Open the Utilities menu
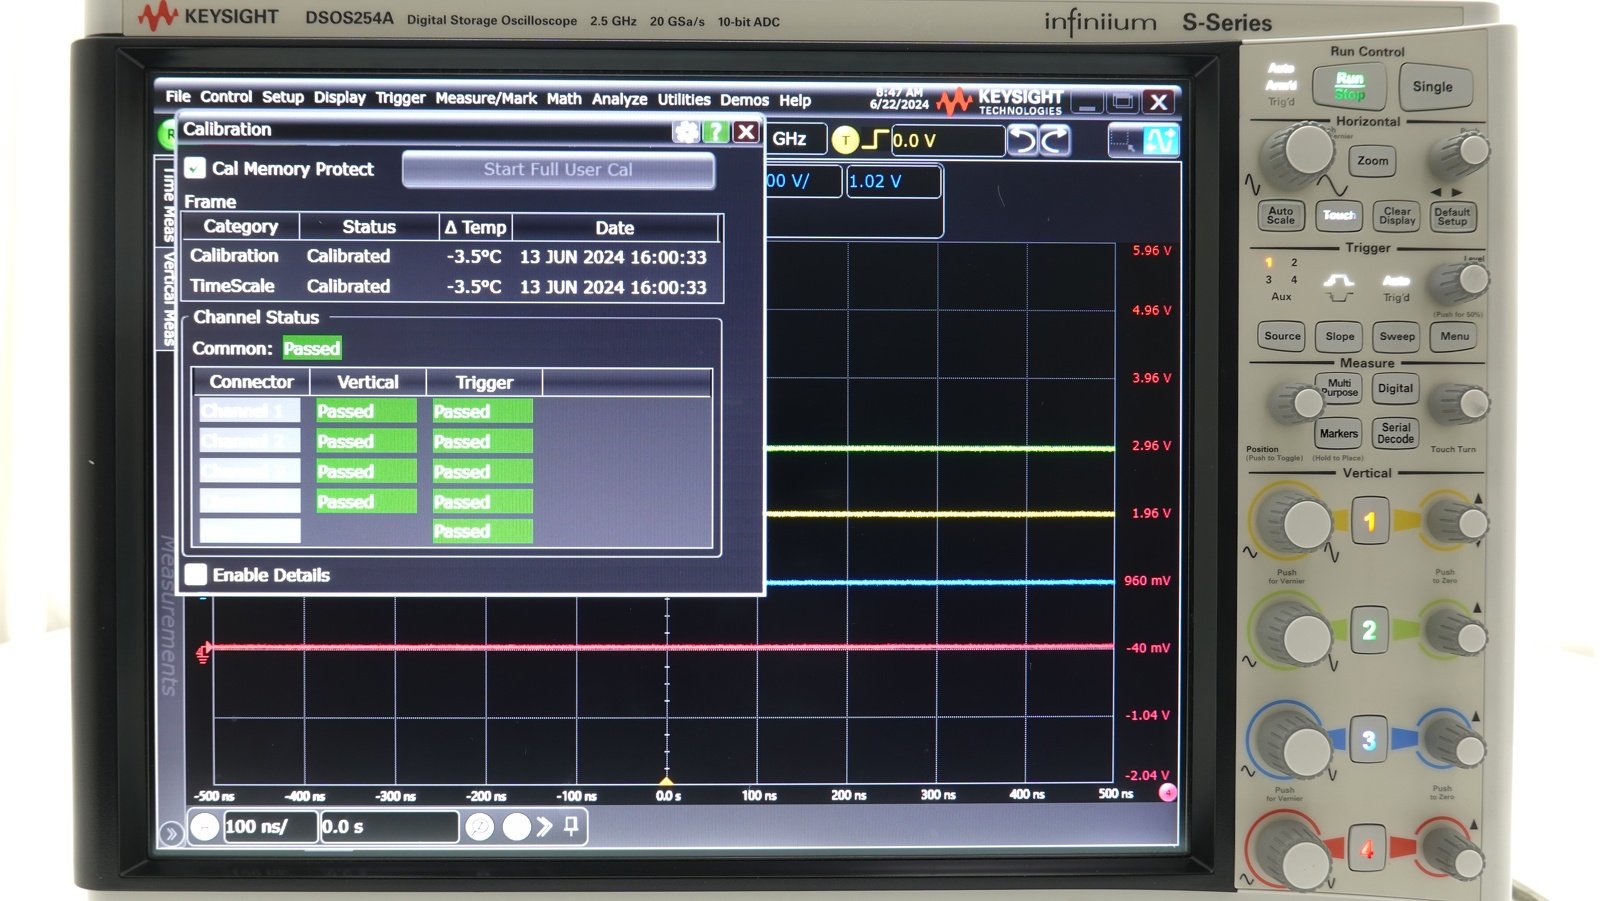The width and height of the screenshot is (1600, 901). (x=684, y=100)
